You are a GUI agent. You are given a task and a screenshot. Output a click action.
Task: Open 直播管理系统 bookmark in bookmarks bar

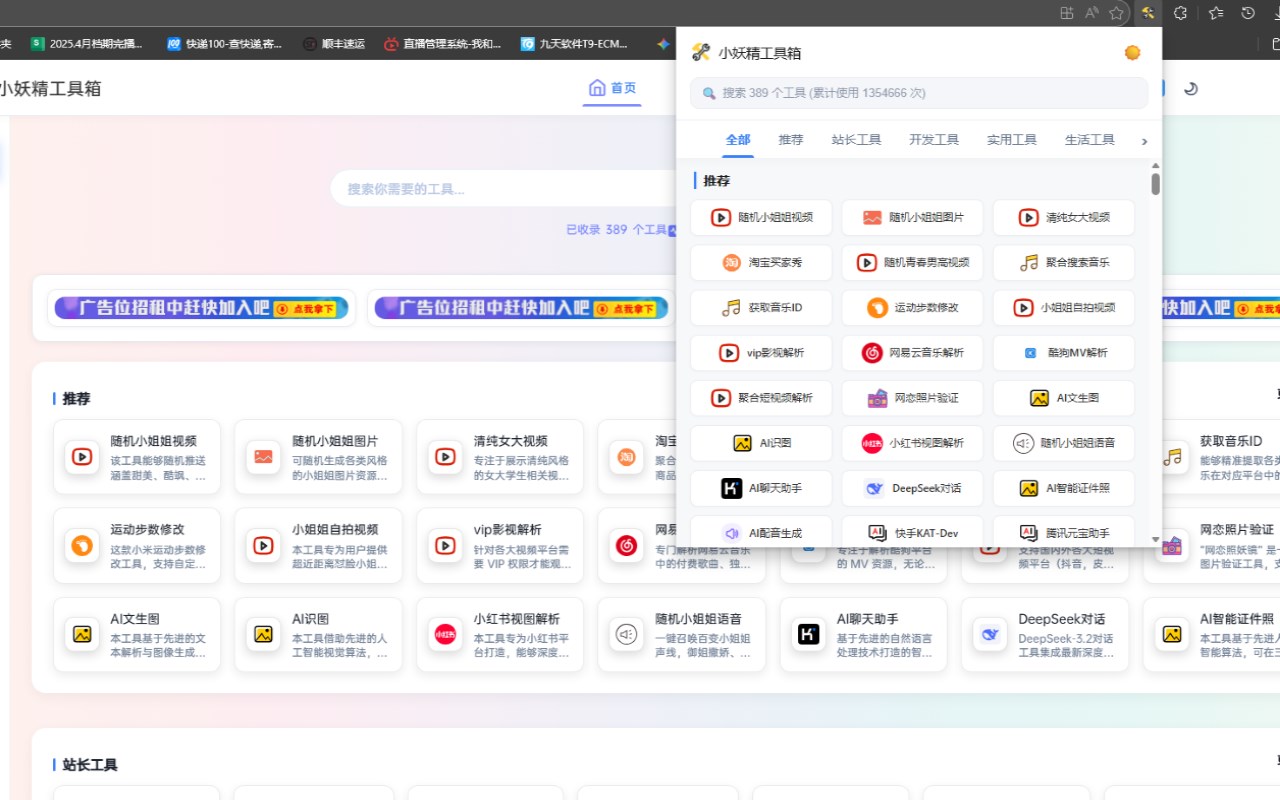(x=443, y=43)
